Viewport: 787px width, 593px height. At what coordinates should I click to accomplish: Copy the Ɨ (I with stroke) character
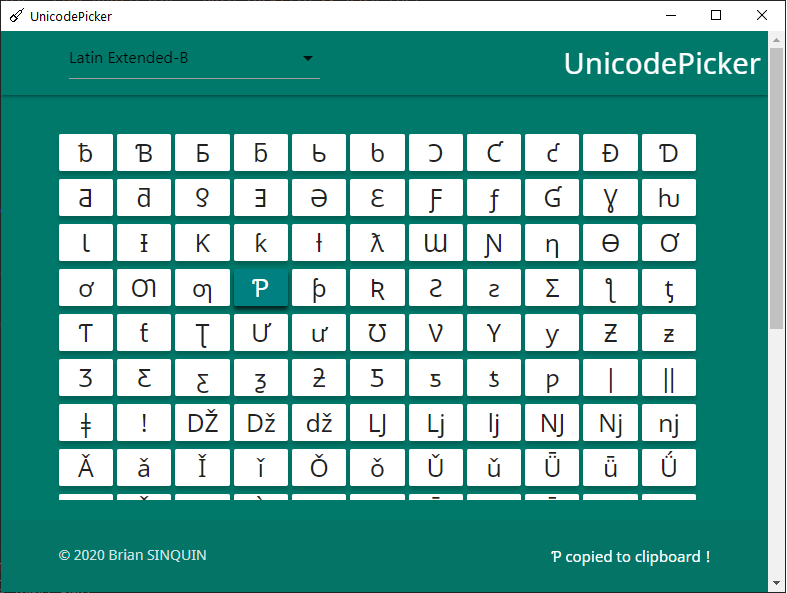[x=144, y=243]
